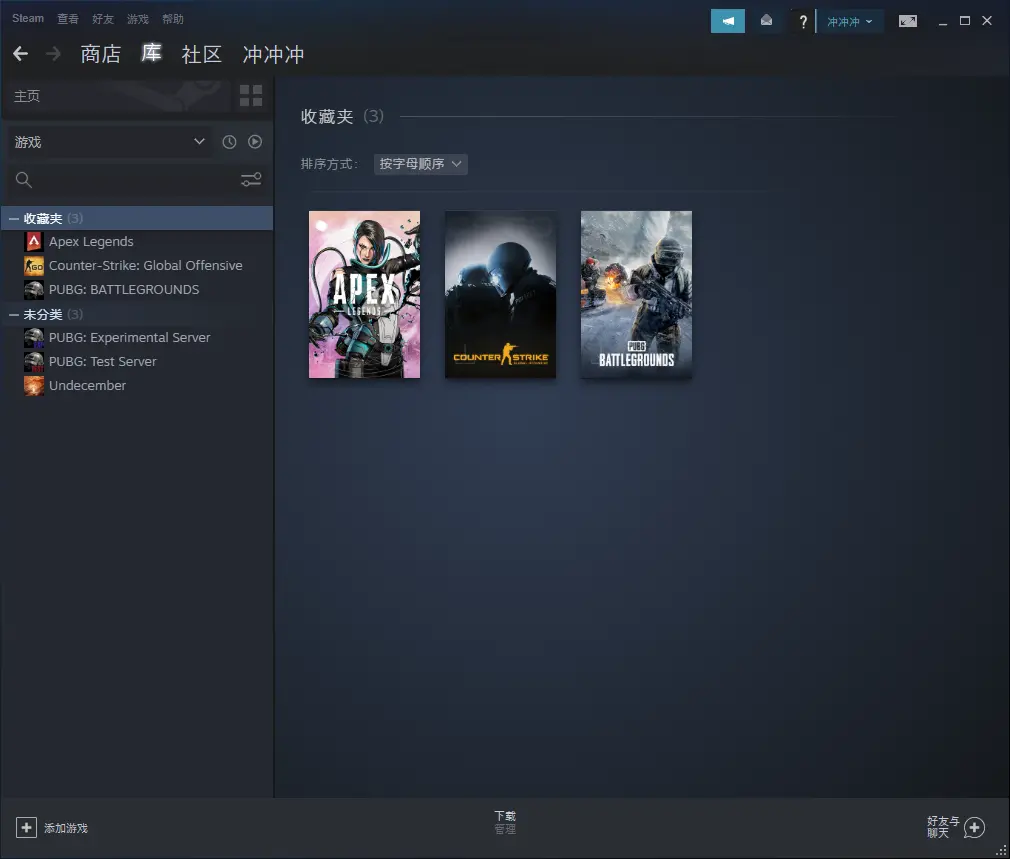This screenshot has width=1010, height=859.
Task: Go to 库 tab
Action: 151,53
